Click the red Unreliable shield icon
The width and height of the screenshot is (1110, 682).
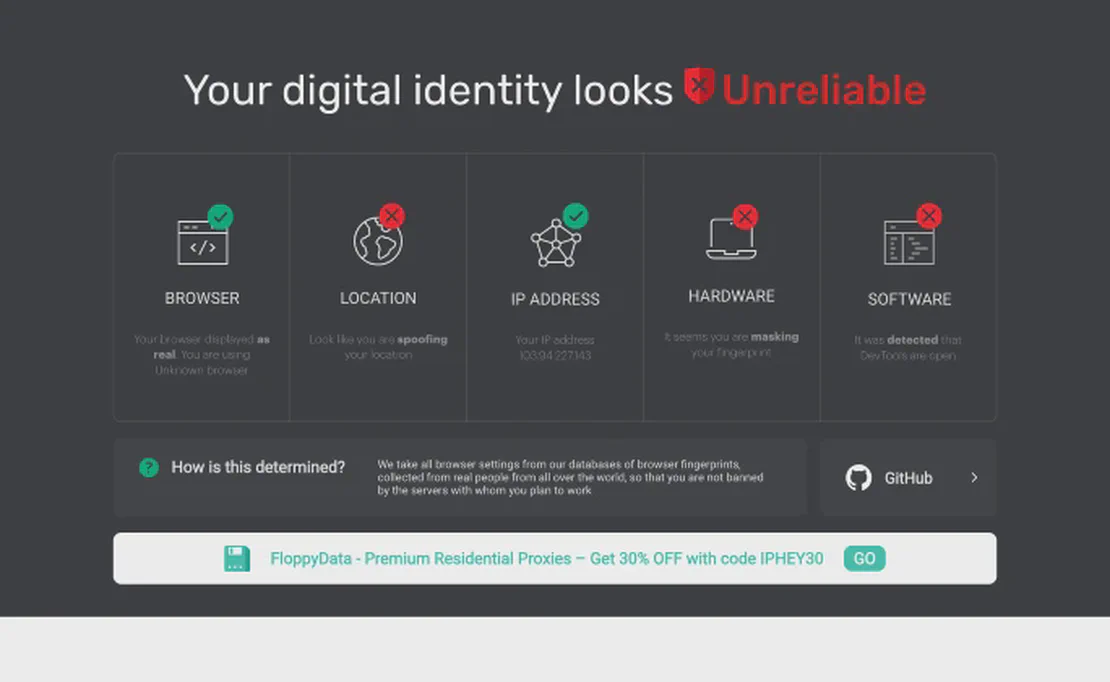(699, 86)
